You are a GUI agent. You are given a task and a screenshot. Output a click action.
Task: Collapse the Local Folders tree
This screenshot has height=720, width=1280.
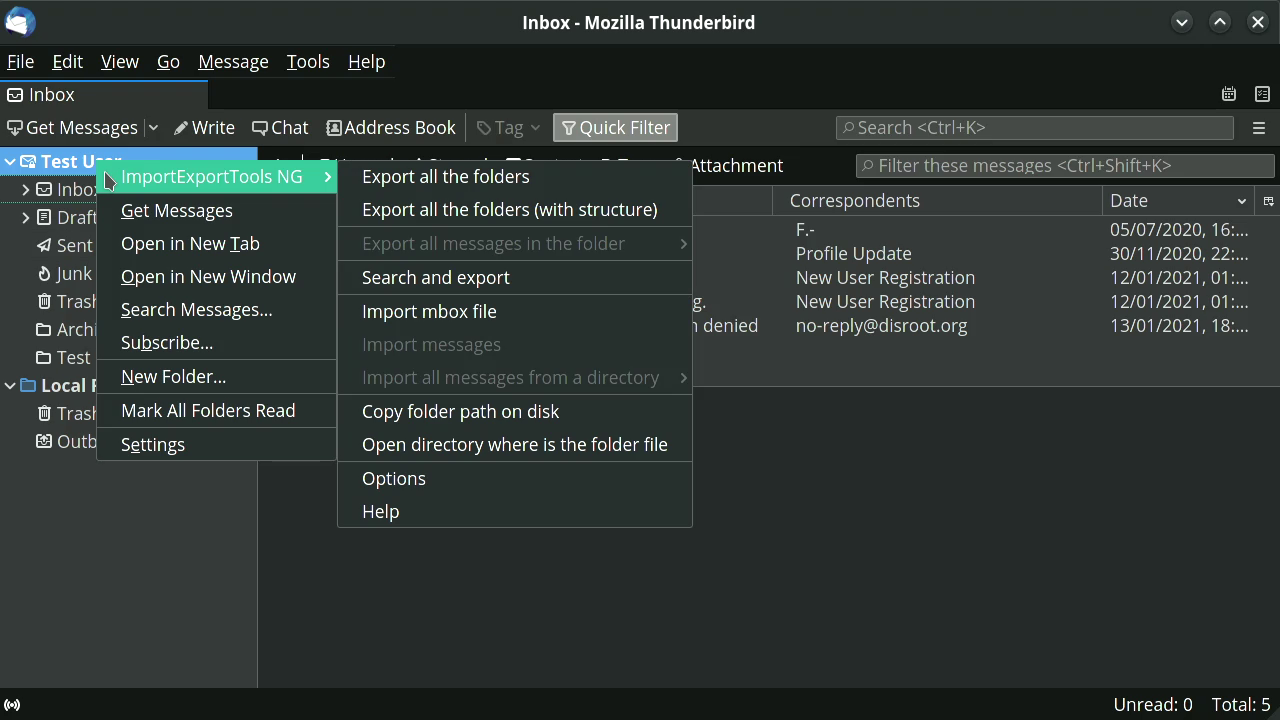tap(10, 385)
